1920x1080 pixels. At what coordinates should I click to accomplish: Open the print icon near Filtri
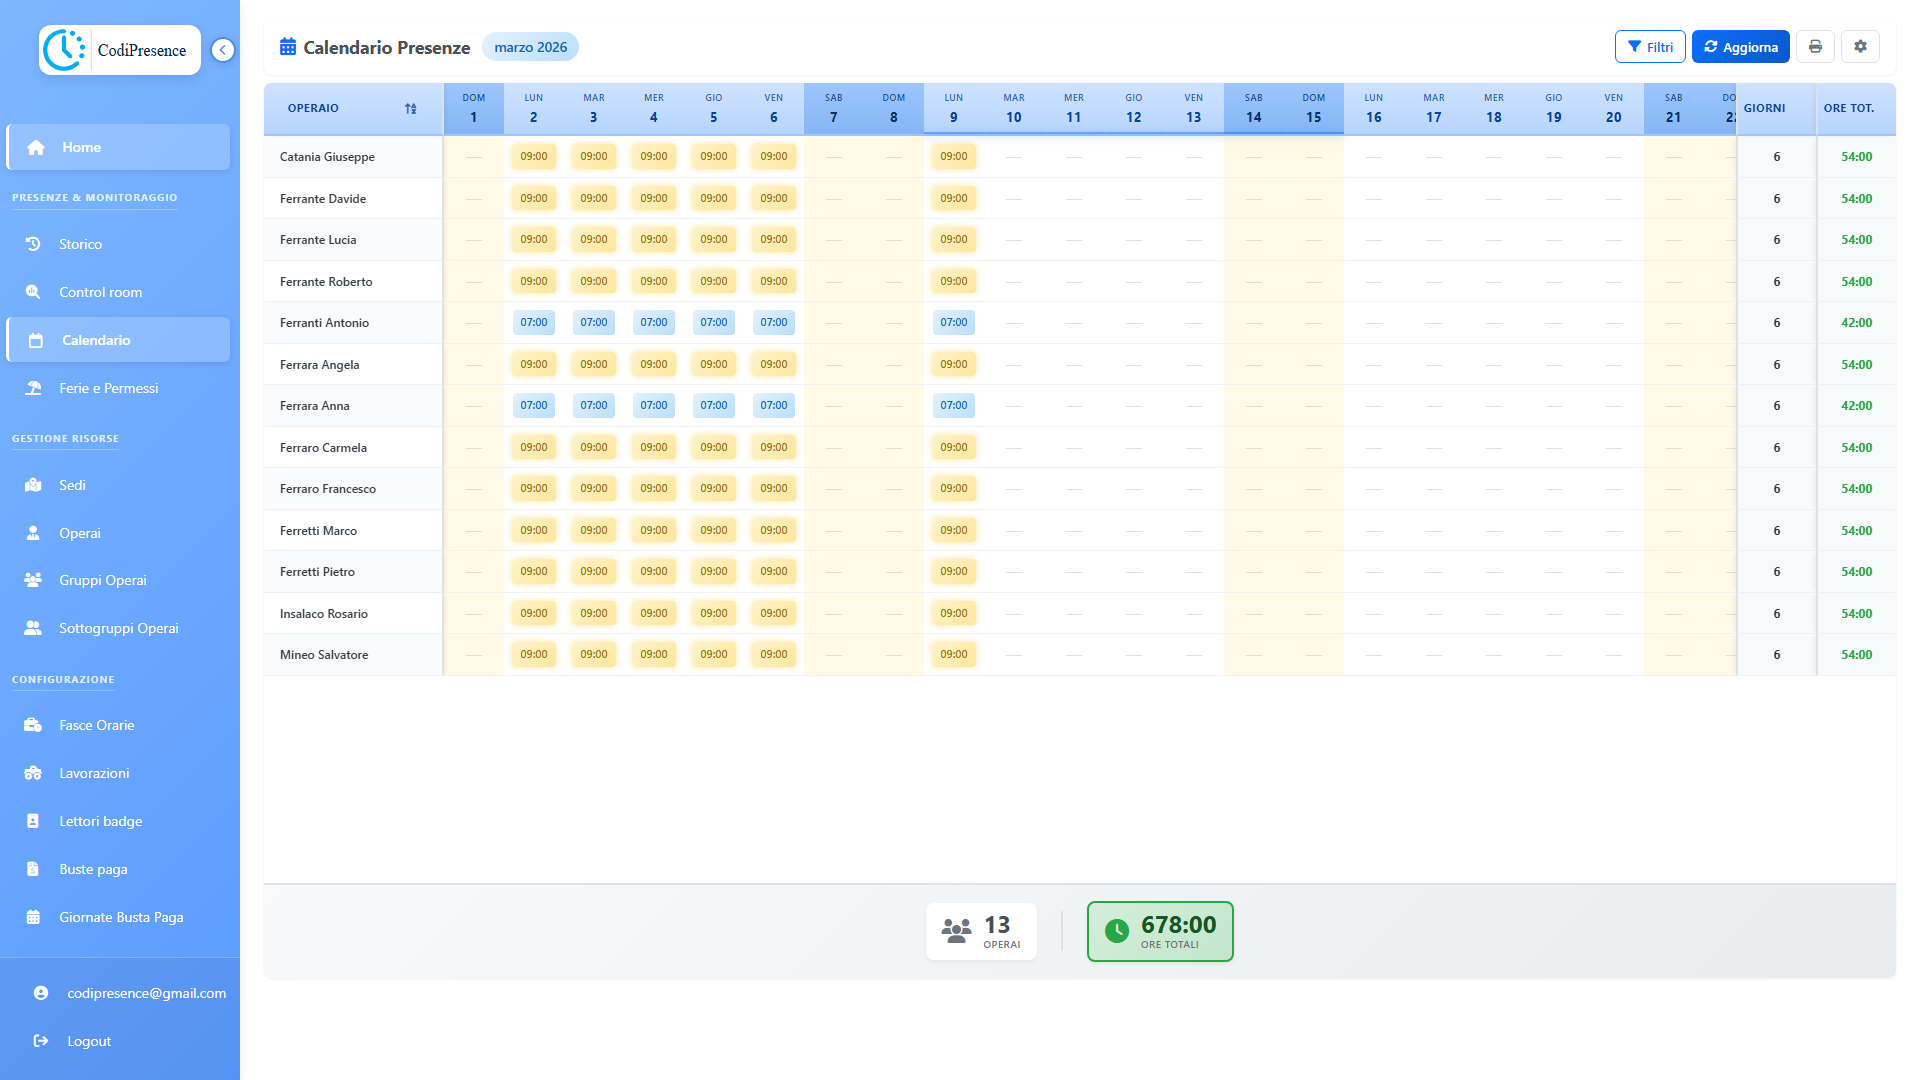pos(1815,46)
